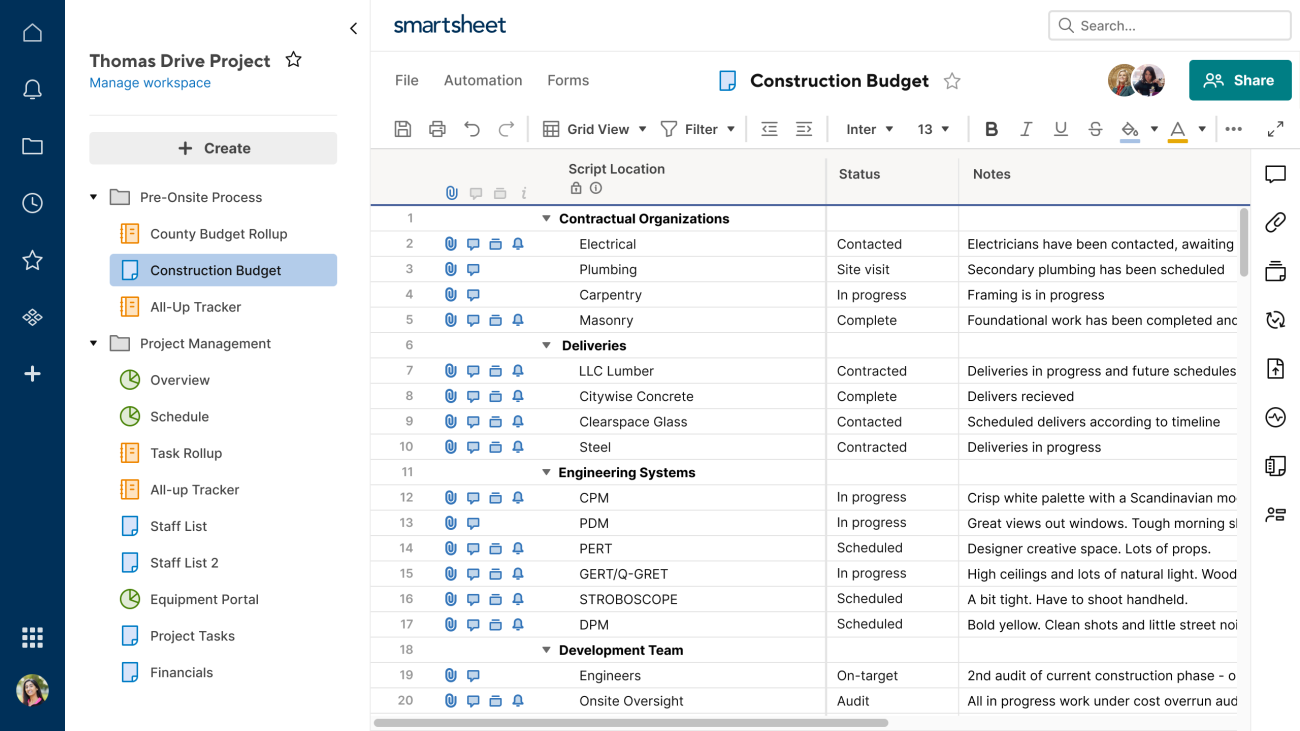Open the Forms menu
The height and width of the screenshot is (731, 1300).
pyautogui.click(x=567, y=80)
